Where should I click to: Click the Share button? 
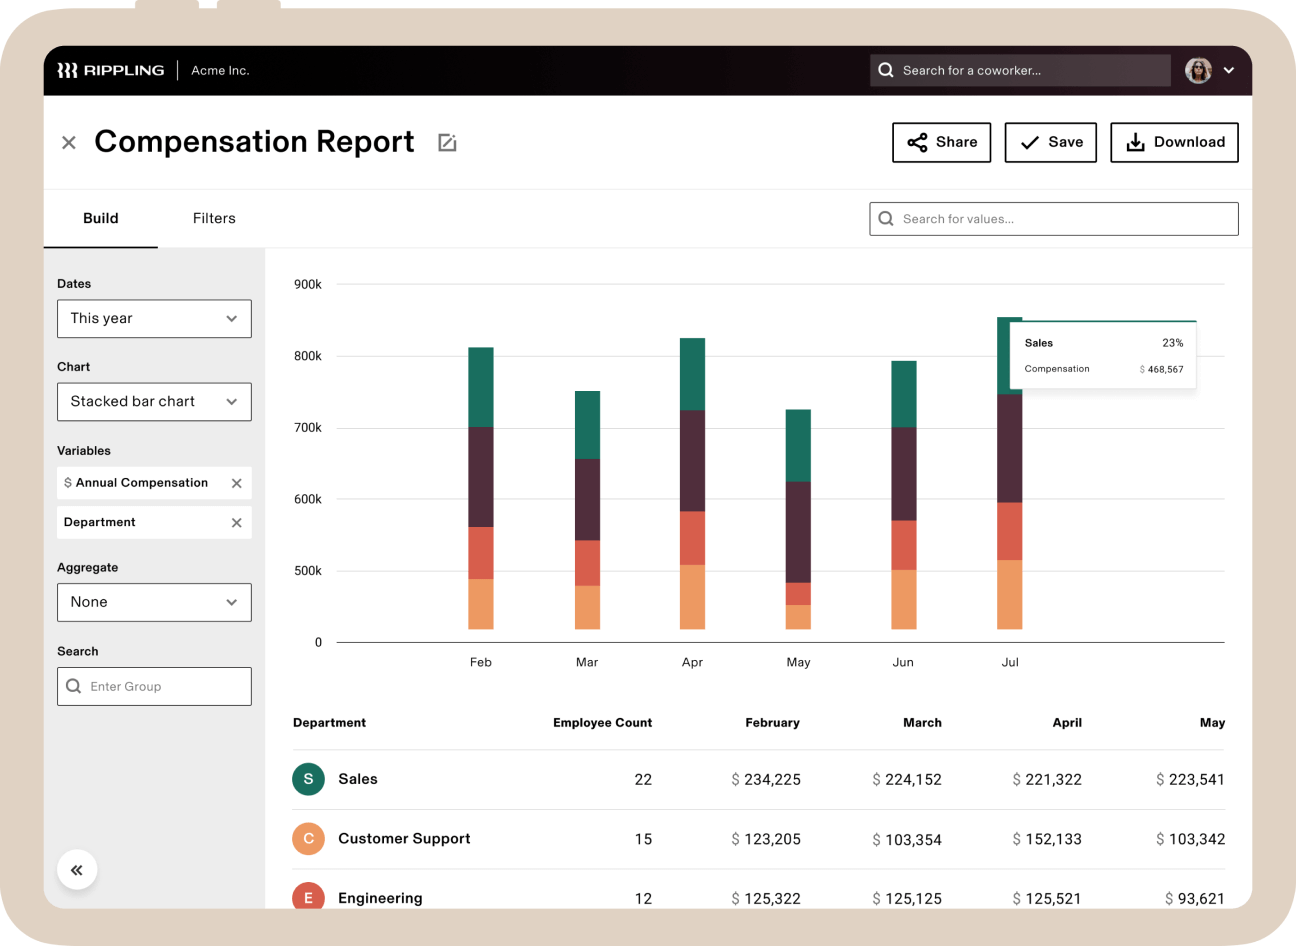[942, 142]
